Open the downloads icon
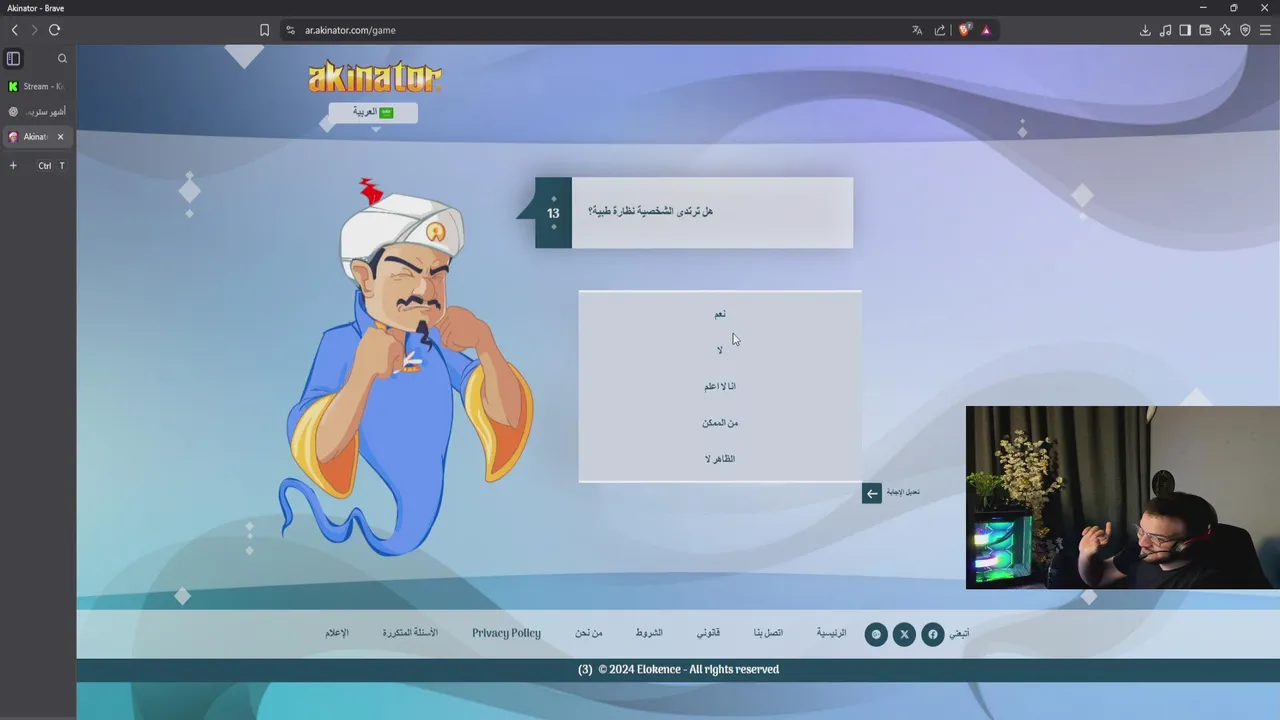This screenshot has height=720, width=1280. coord(1145,30)
